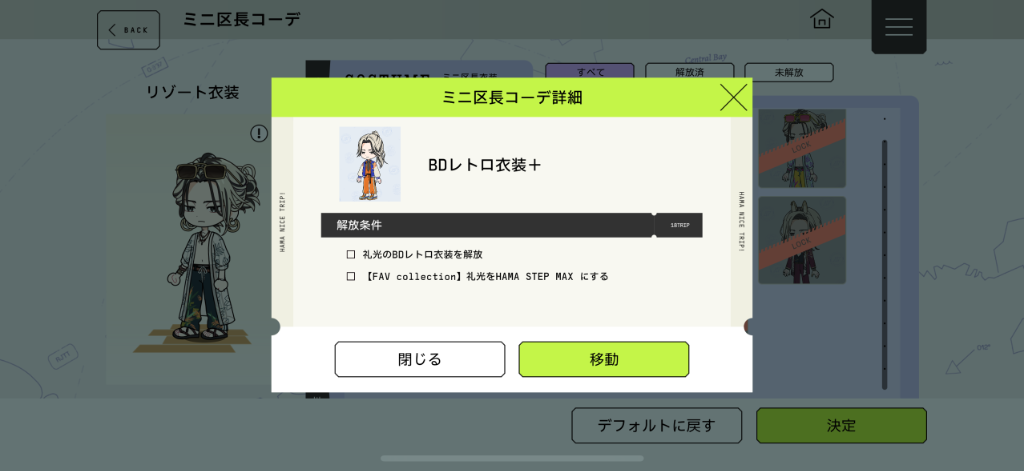Tap the info exclamation icon near character

tap(259, 134)
